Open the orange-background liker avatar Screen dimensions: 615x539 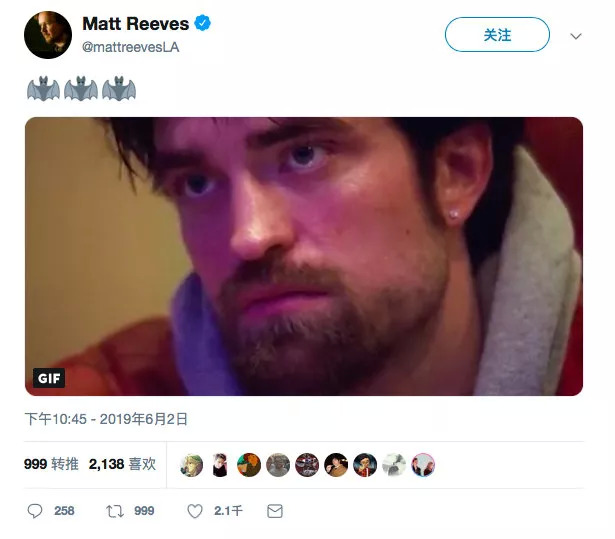(x=249, y=465)
